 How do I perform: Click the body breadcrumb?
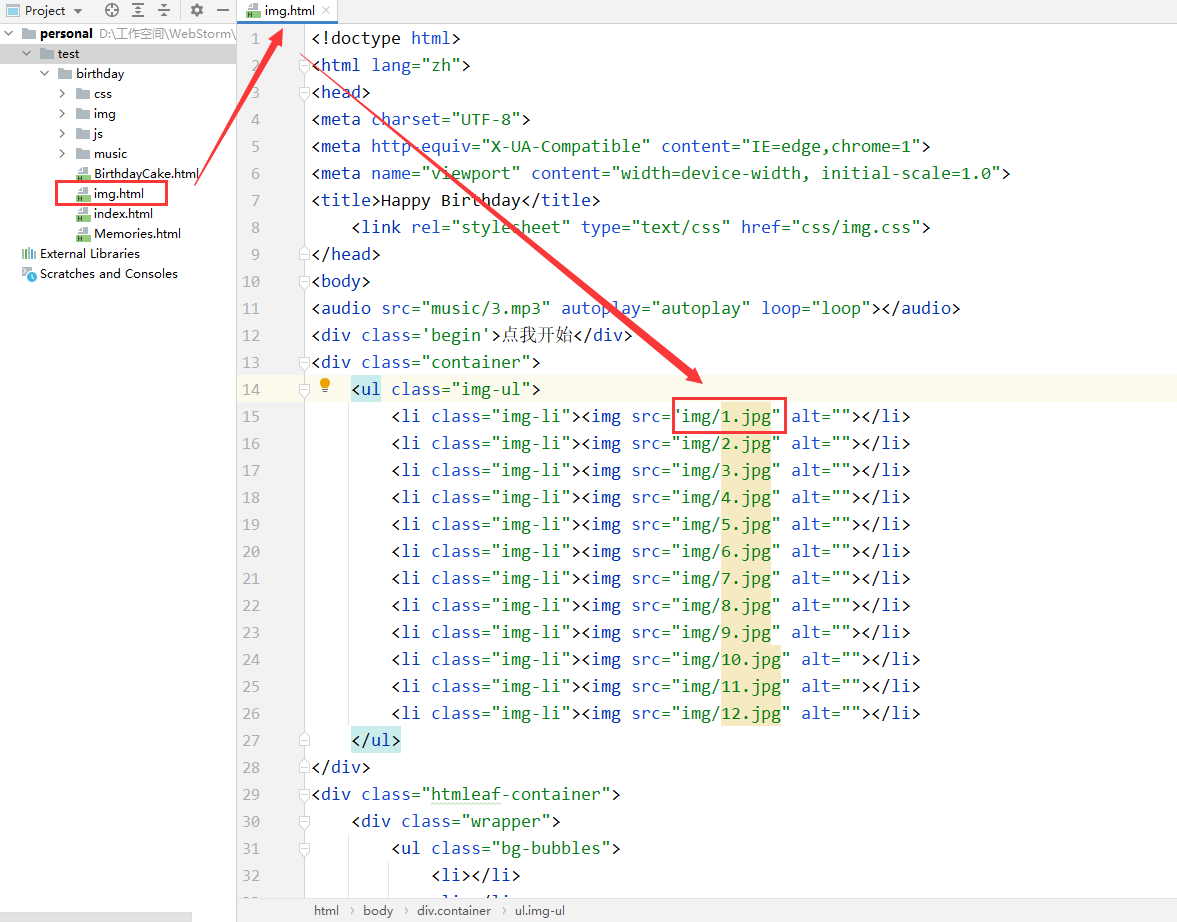tap(378, 910)
